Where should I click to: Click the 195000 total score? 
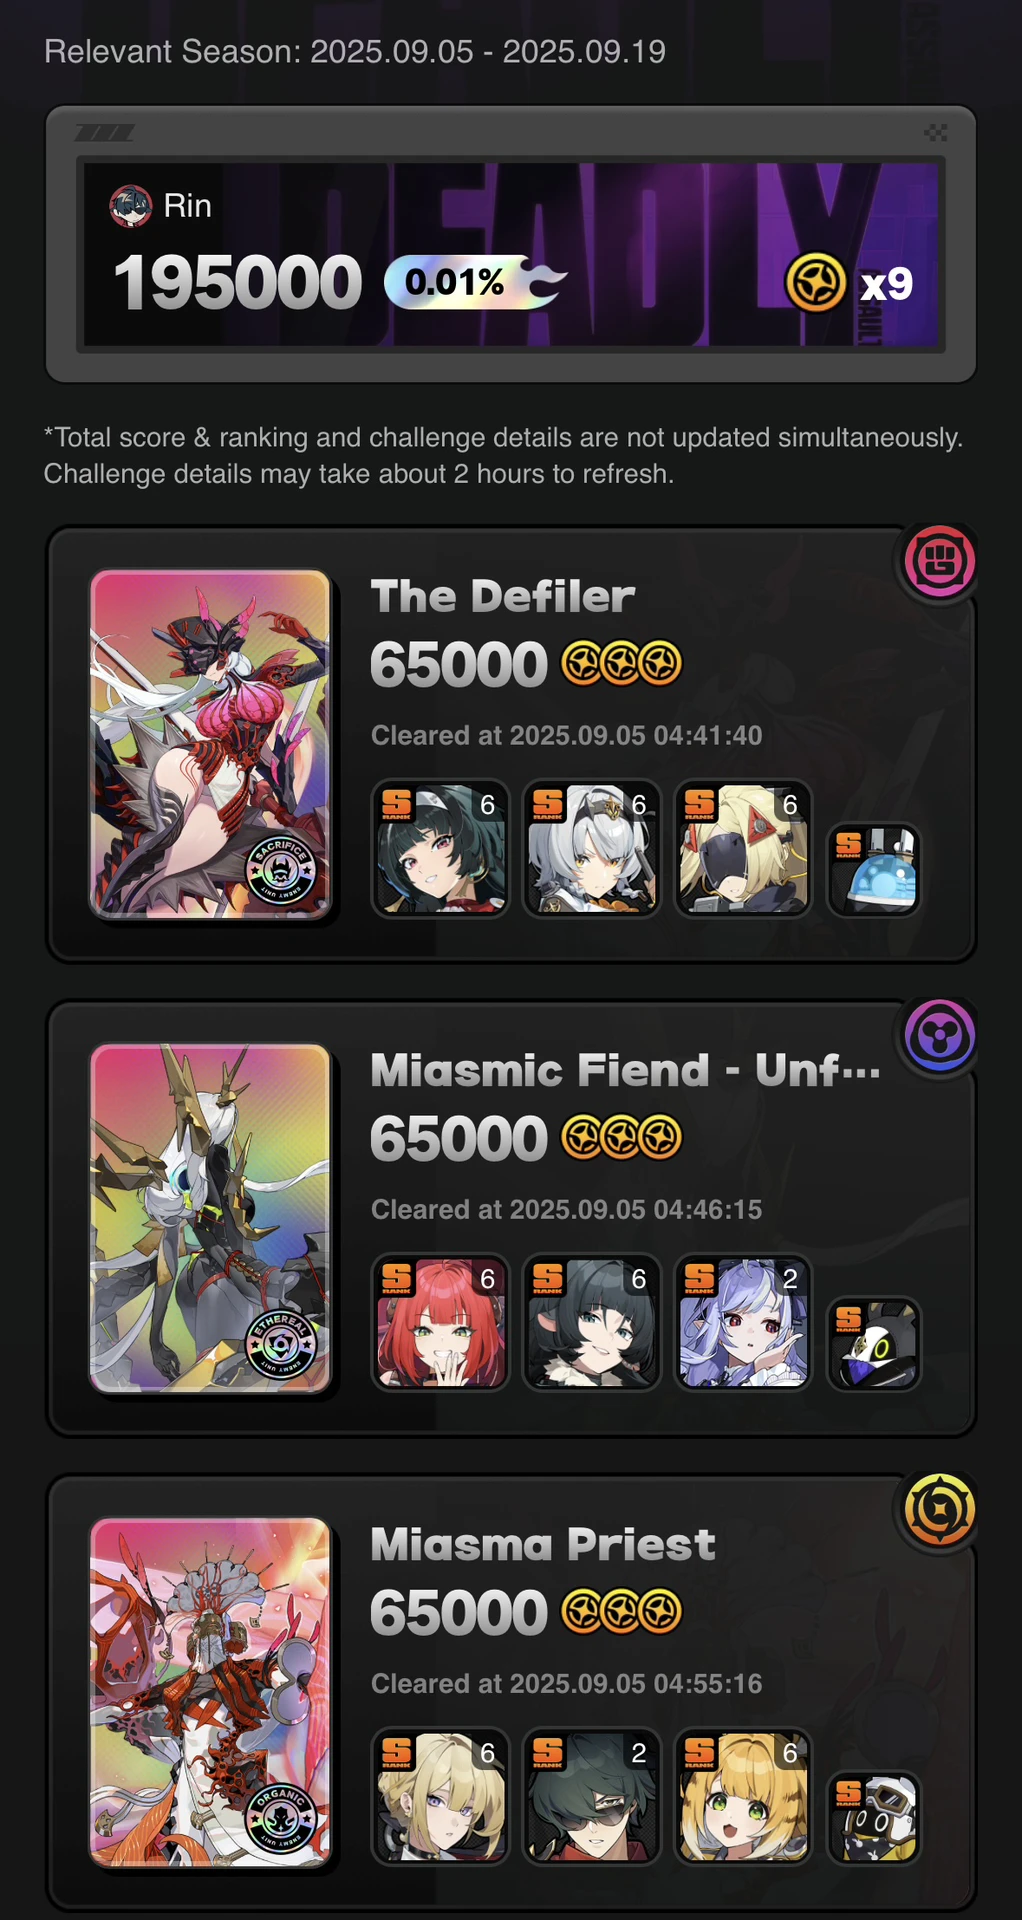(x=237, y=282)
